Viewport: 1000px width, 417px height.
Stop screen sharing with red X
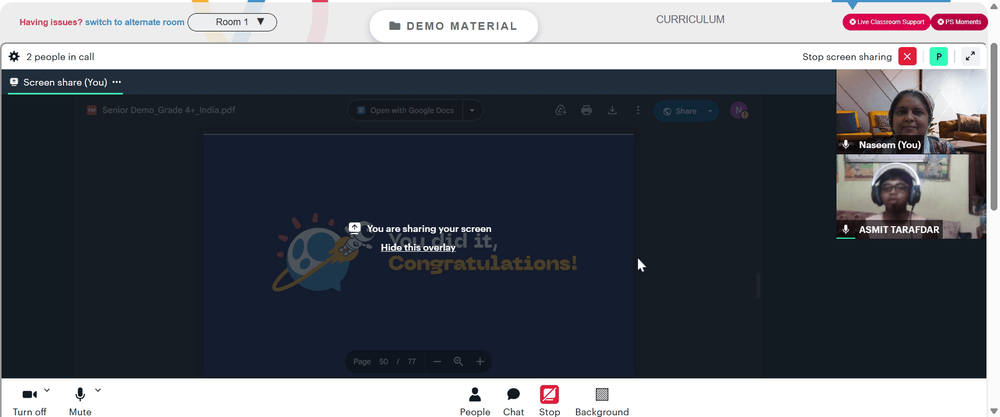click(x=907, y=57)
